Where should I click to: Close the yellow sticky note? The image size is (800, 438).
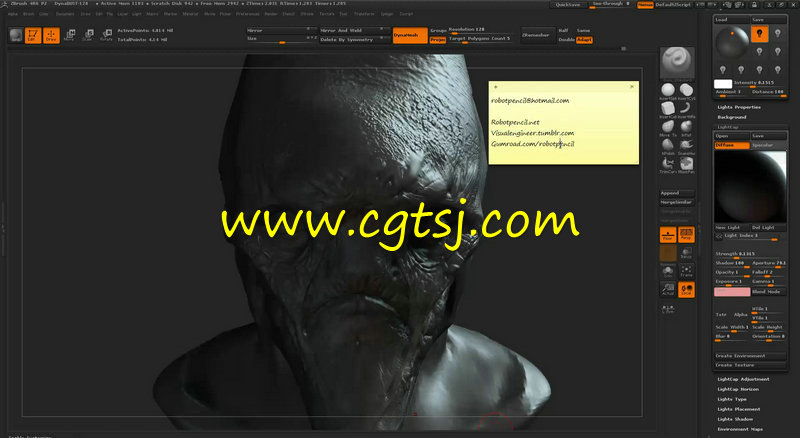(632, 87)
